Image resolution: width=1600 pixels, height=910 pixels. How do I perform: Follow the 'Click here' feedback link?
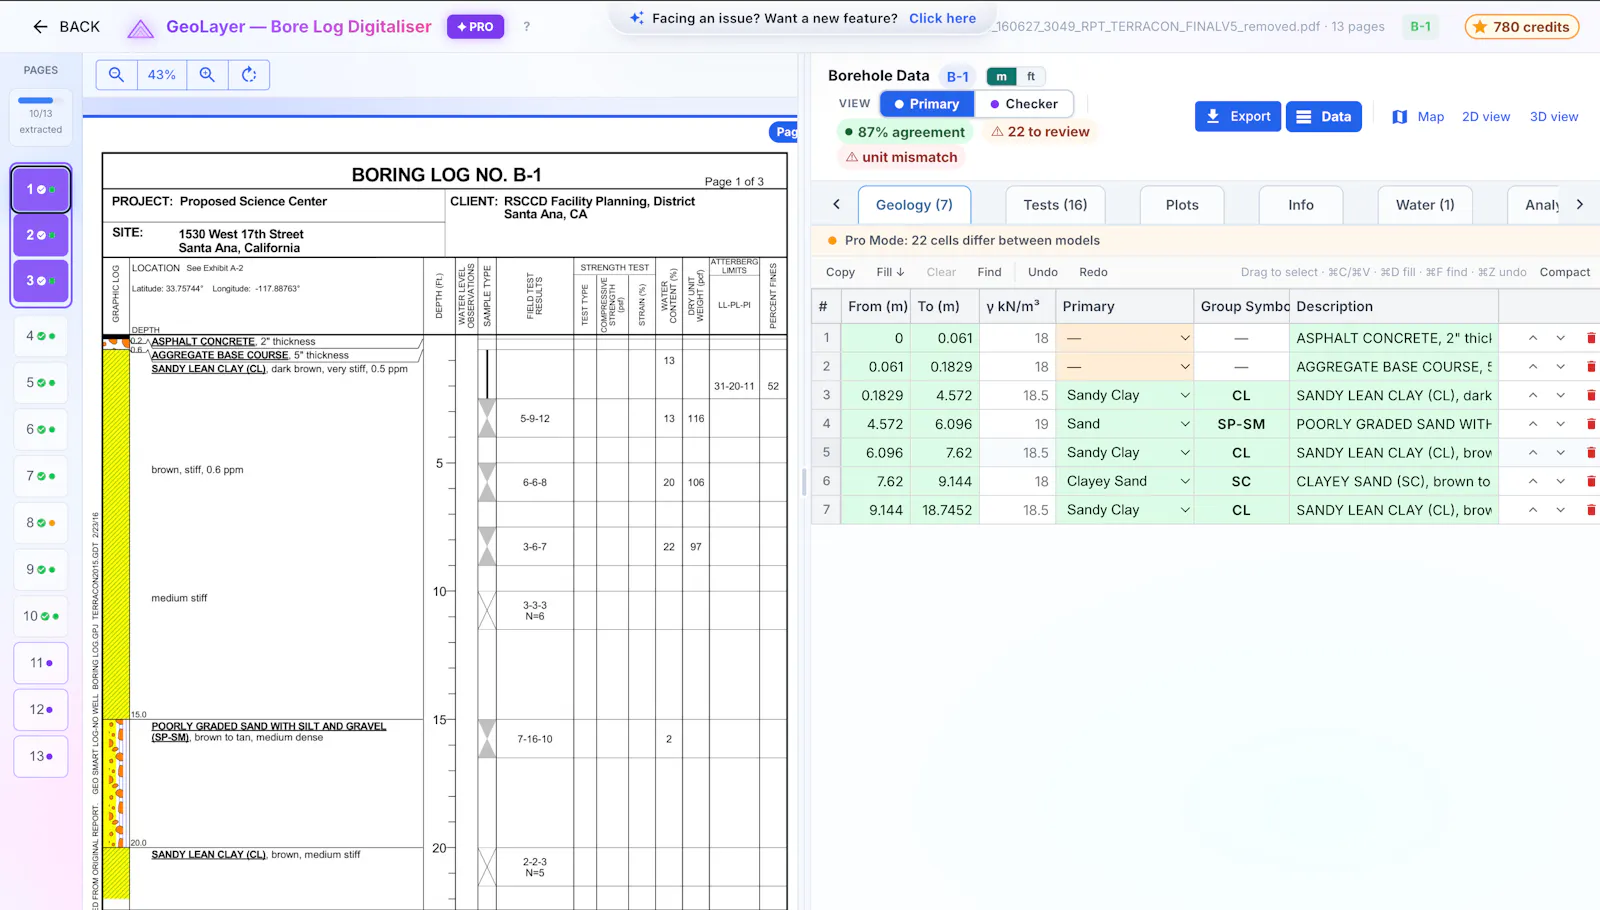pyautogui.click(x=942, y=18)
